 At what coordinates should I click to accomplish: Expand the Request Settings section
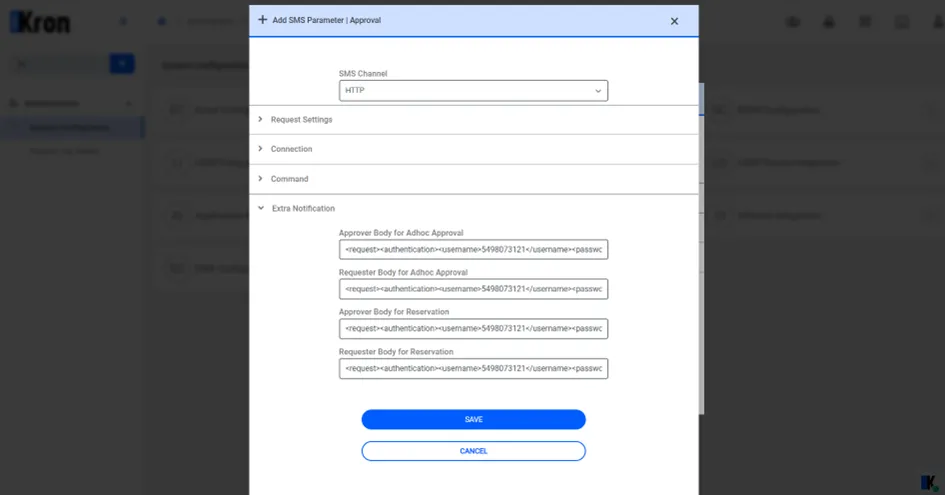click(x=473, y=119)
